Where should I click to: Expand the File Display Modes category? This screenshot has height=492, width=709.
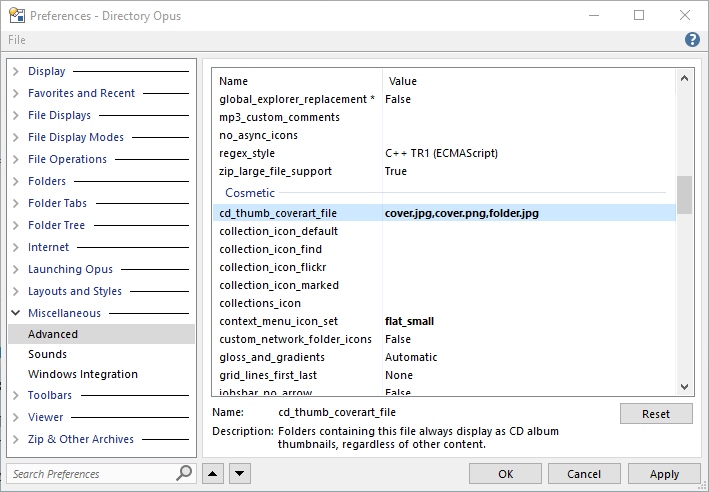pyautogui.click(x=16, y=137)
